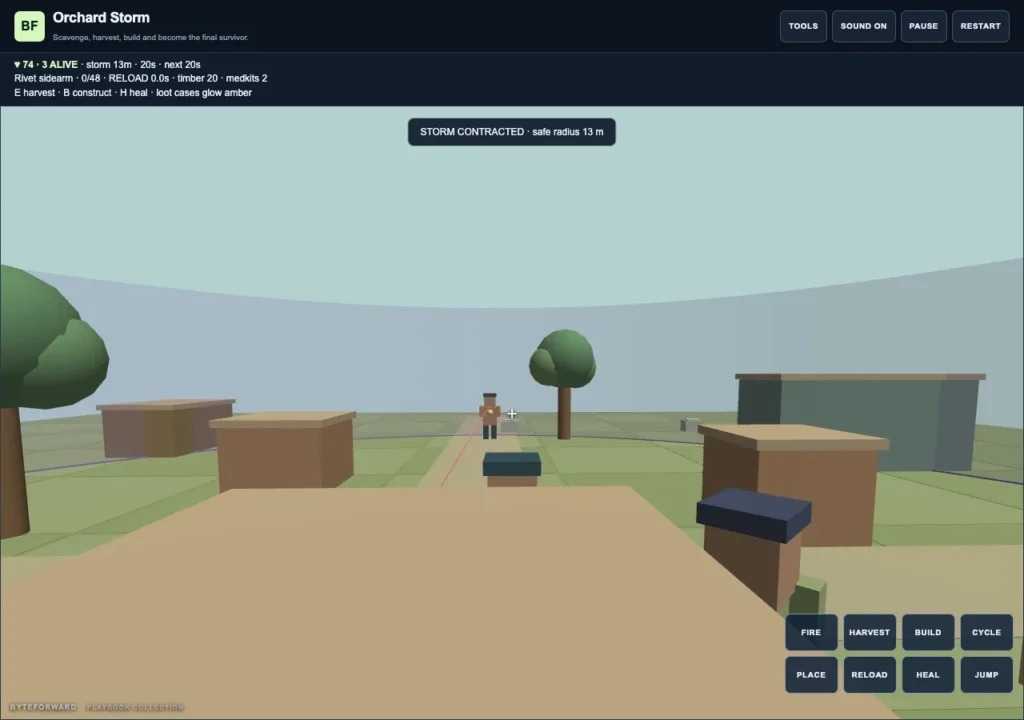Viewport: 1024px width, 720px height.
Task: Tap the JUMP action button
Action: coord(986,674)
